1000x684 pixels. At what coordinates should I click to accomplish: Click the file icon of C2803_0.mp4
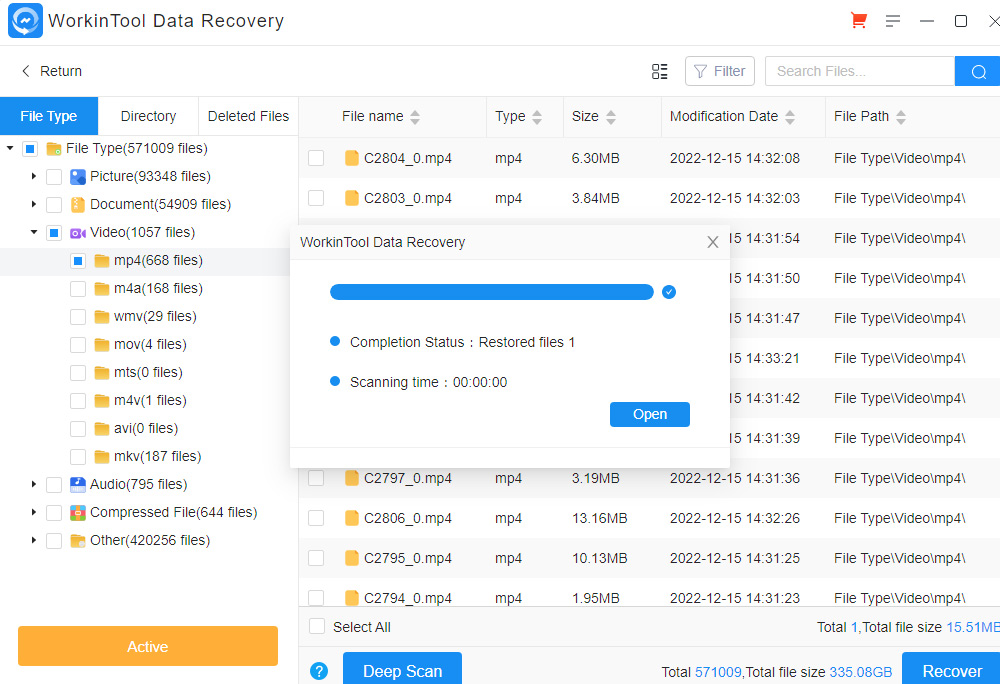click(351, 198)
